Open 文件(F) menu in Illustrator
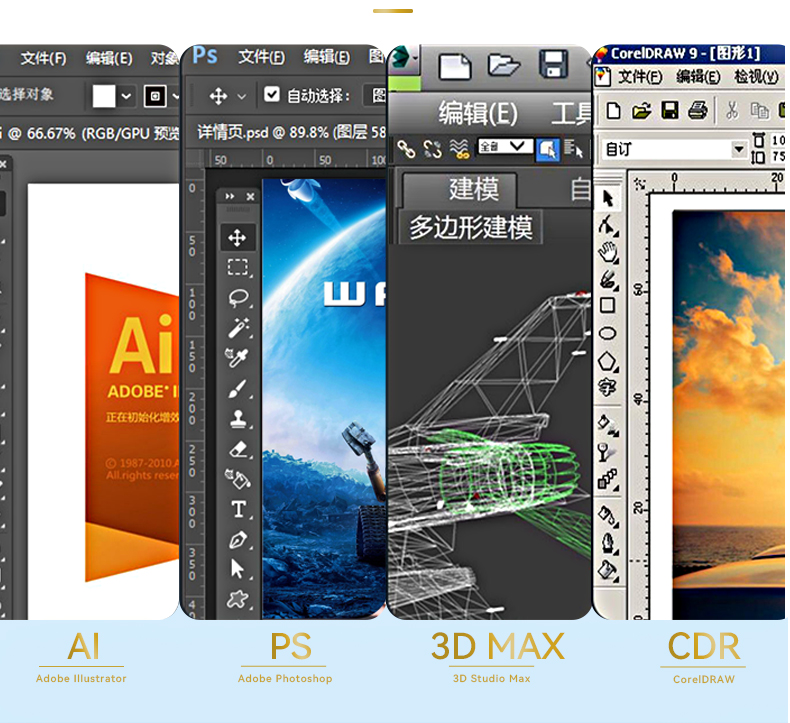 pos(43,59)
